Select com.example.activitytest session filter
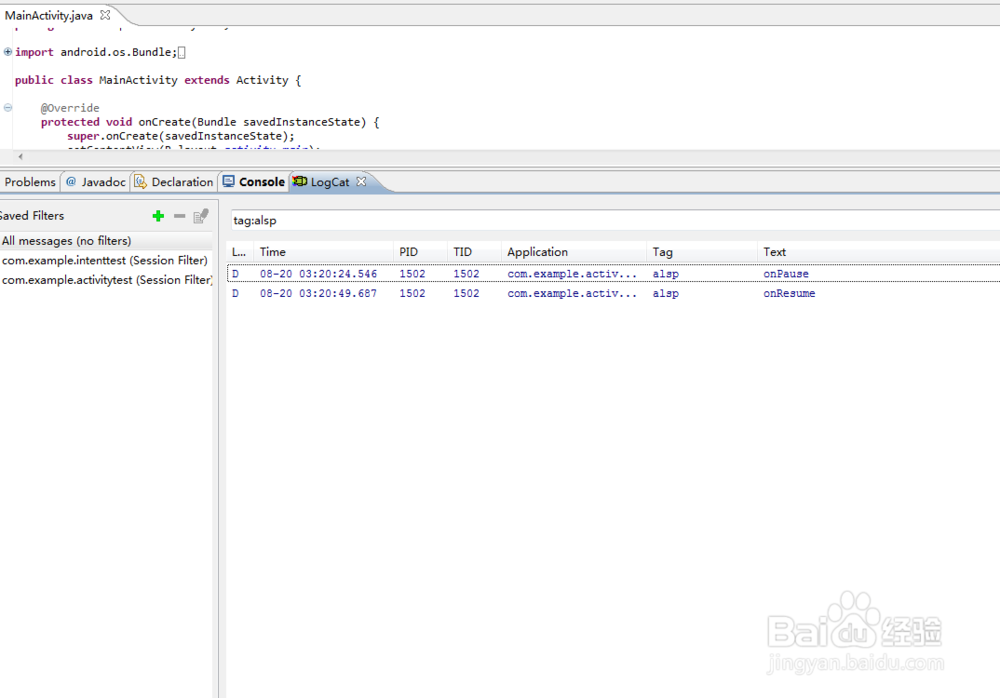 tap(106, 279)
